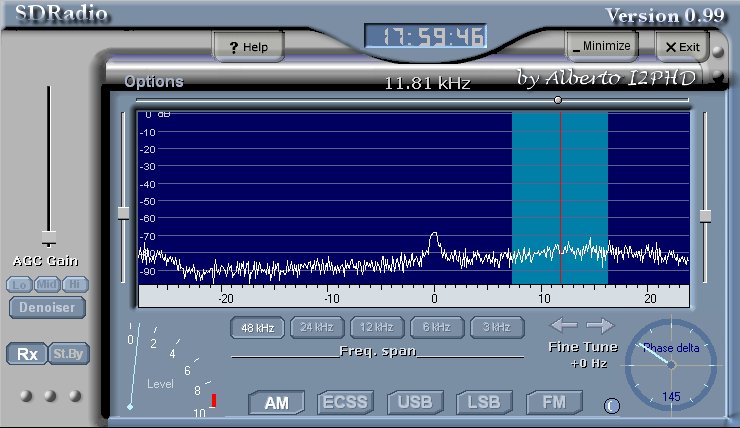Click the Exit button with X icon
The image size is (740, 428).
pyautogui.click(x=682, y=47)
